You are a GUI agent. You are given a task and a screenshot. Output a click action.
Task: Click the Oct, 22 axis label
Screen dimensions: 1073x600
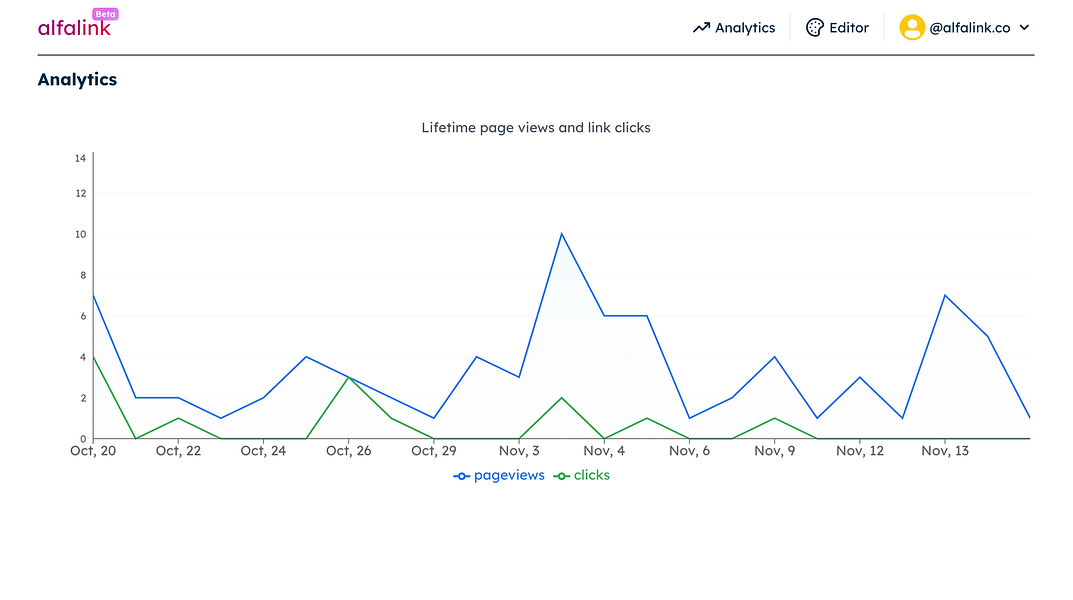179,451
